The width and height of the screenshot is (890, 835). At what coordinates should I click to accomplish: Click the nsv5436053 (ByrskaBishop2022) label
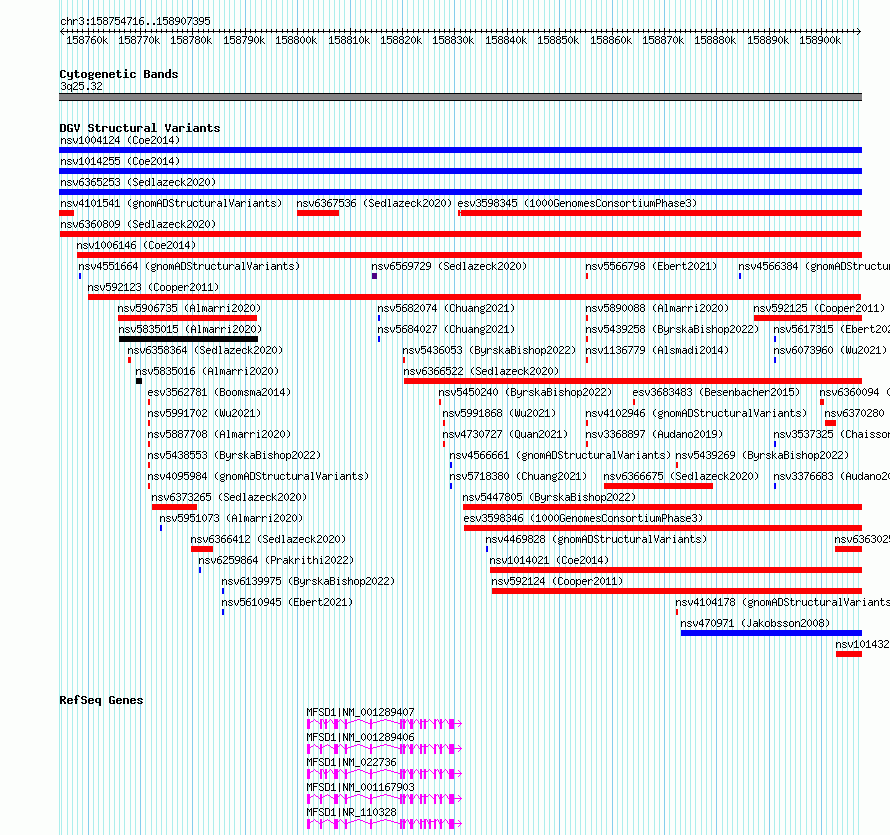coord(489,350)
